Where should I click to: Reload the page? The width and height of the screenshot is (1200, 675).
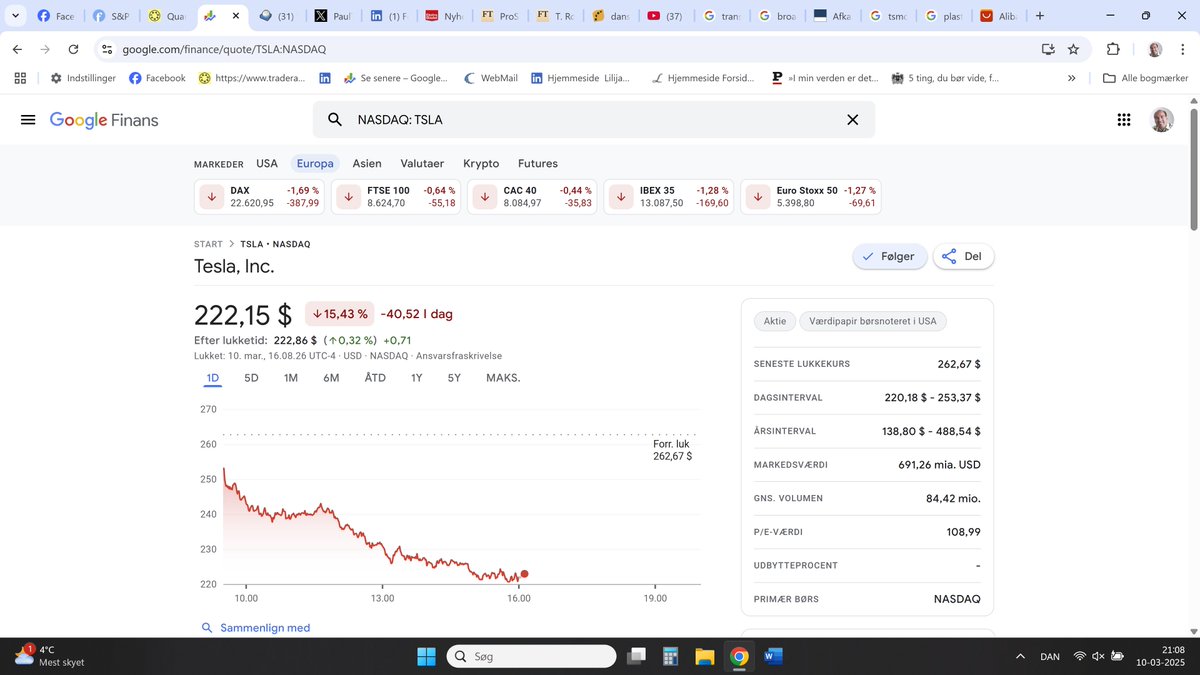point(74,49)
